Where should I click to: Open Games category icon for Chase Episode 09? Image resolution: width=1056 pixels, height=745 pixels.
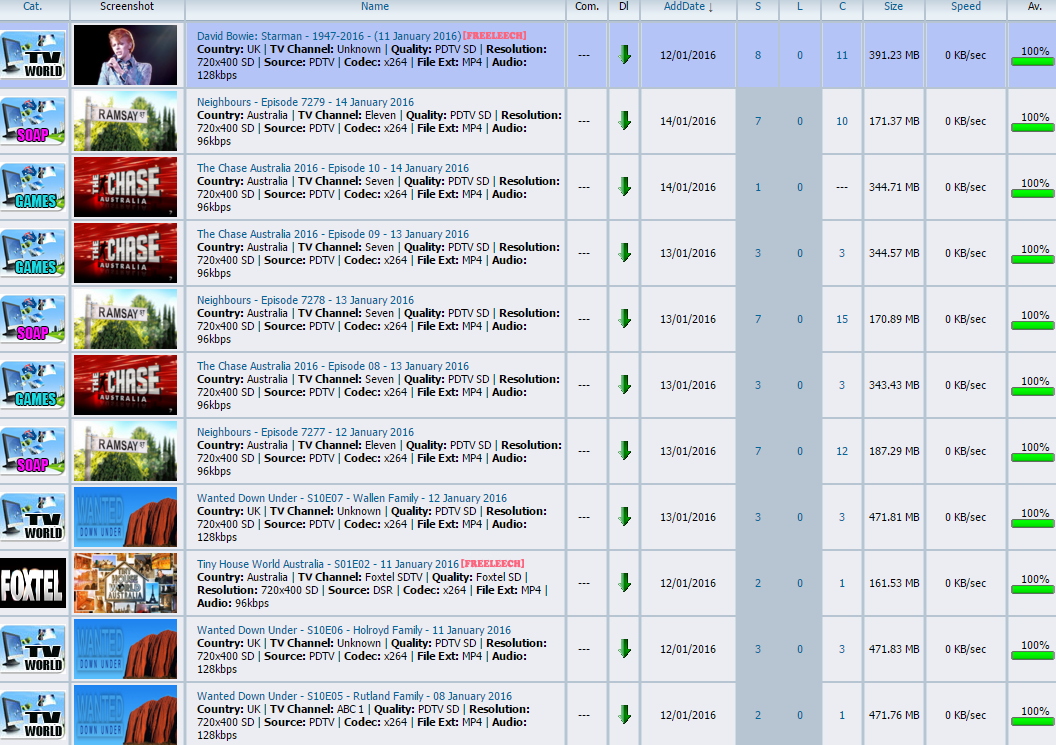(x=33, y=253)
